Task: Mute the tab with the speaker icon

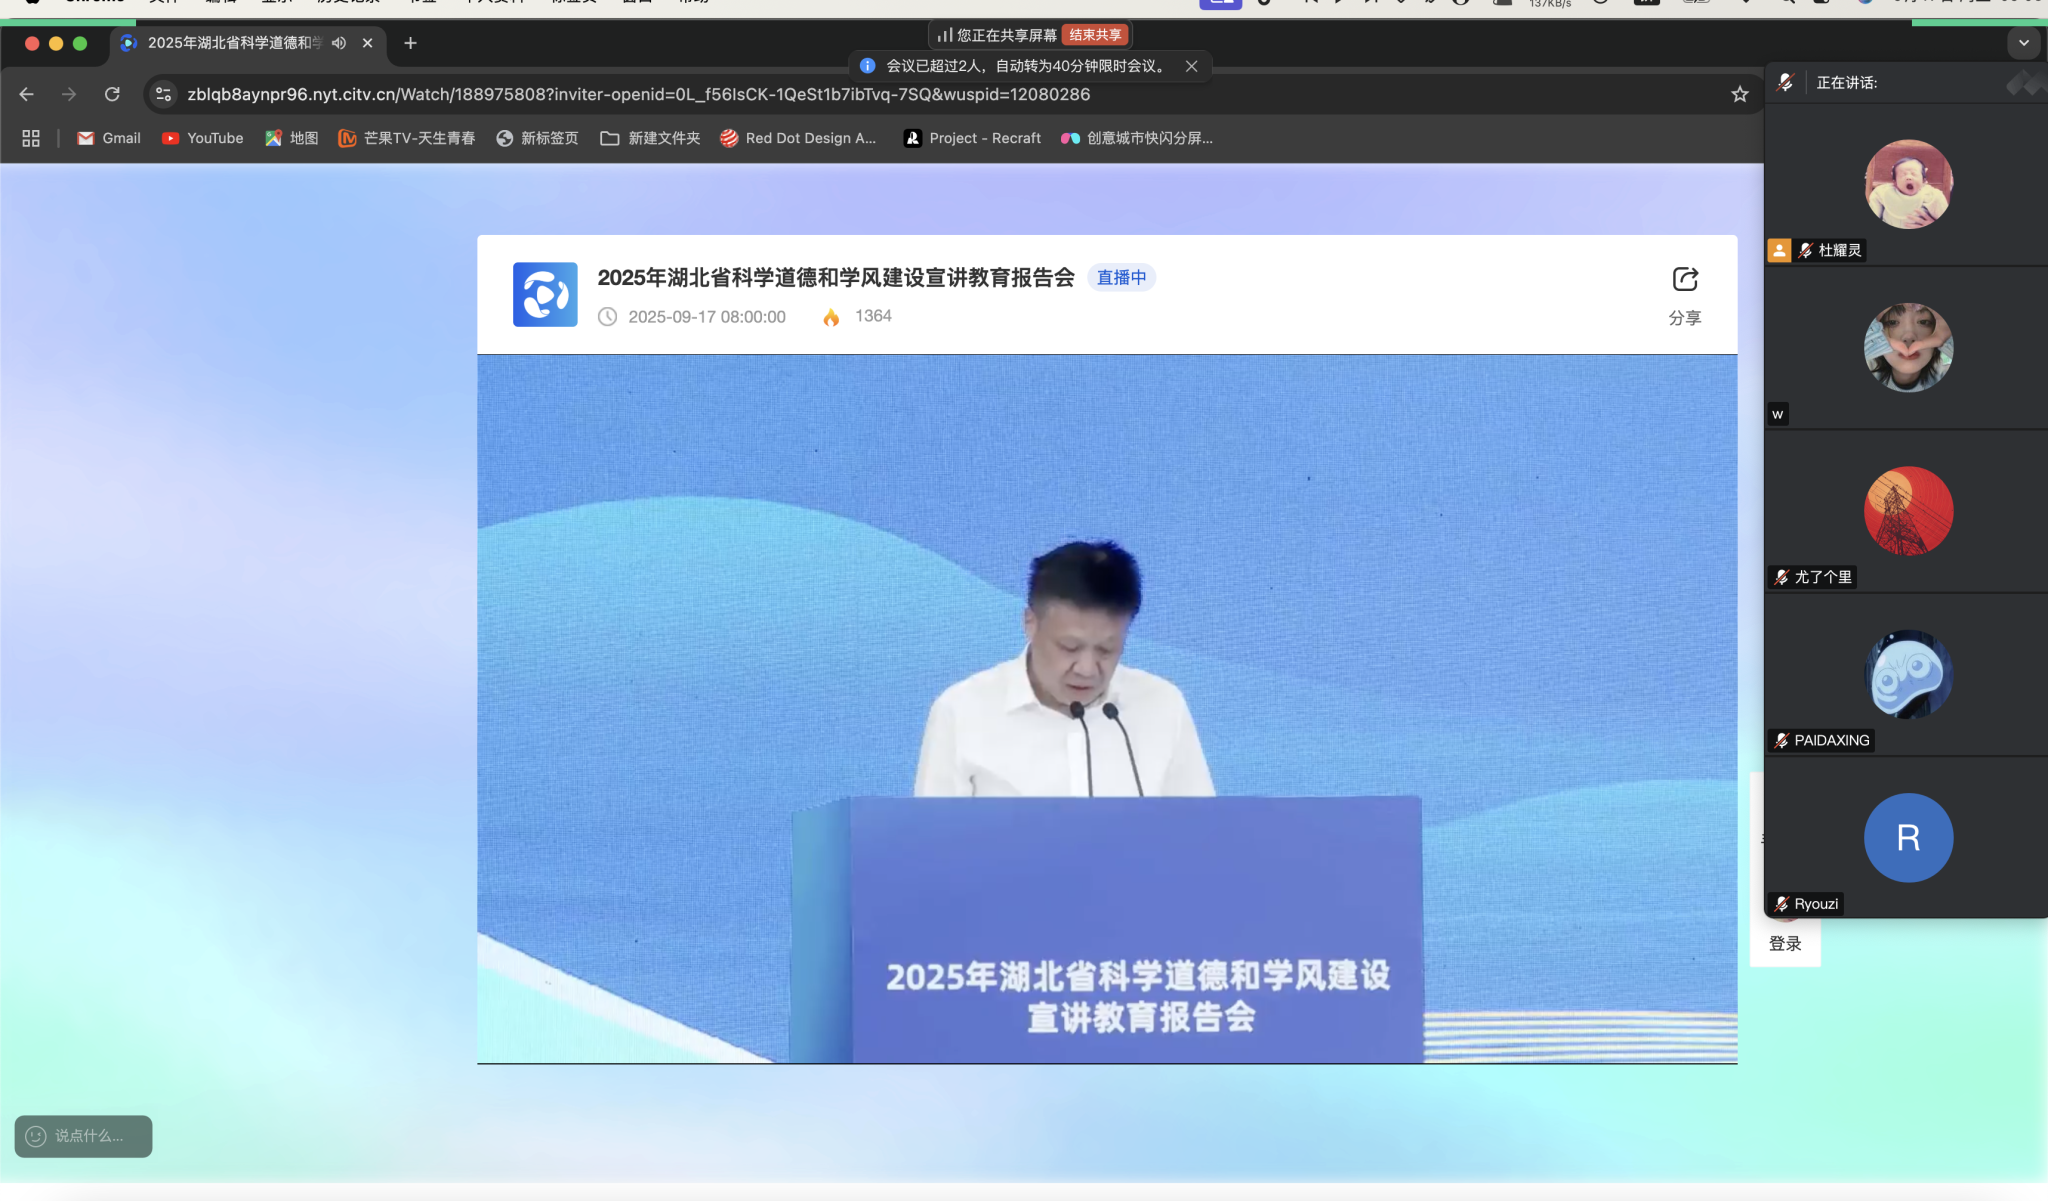Action: [339, 43]
